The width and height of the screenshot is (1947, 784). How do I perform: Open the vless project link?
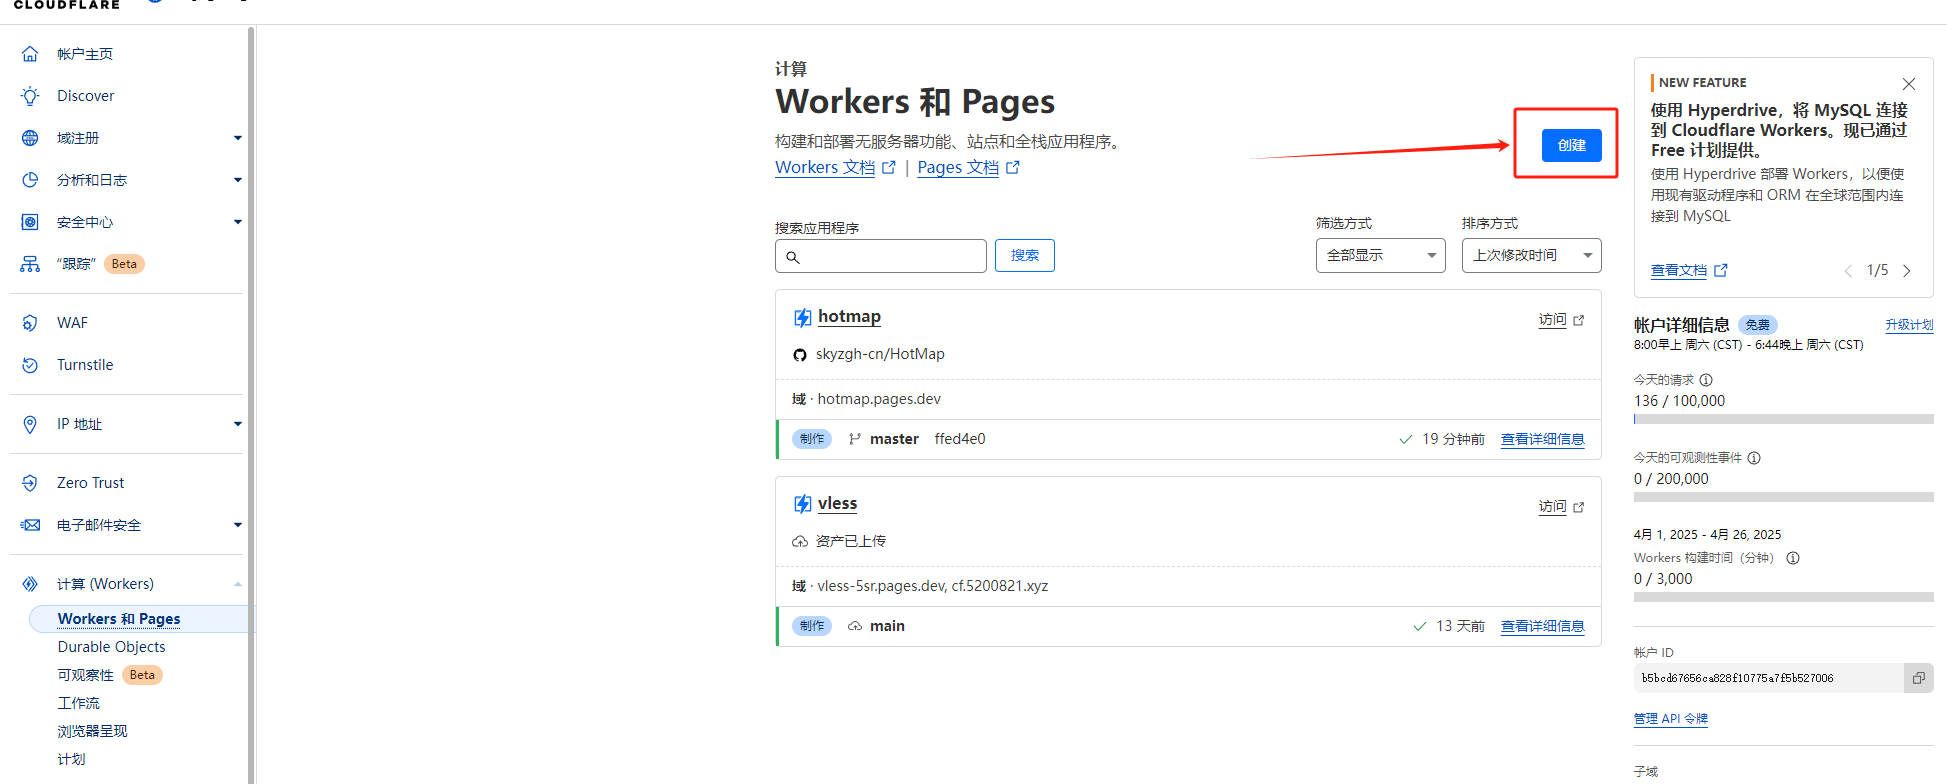pyautogui.click(x=837, y=504)
